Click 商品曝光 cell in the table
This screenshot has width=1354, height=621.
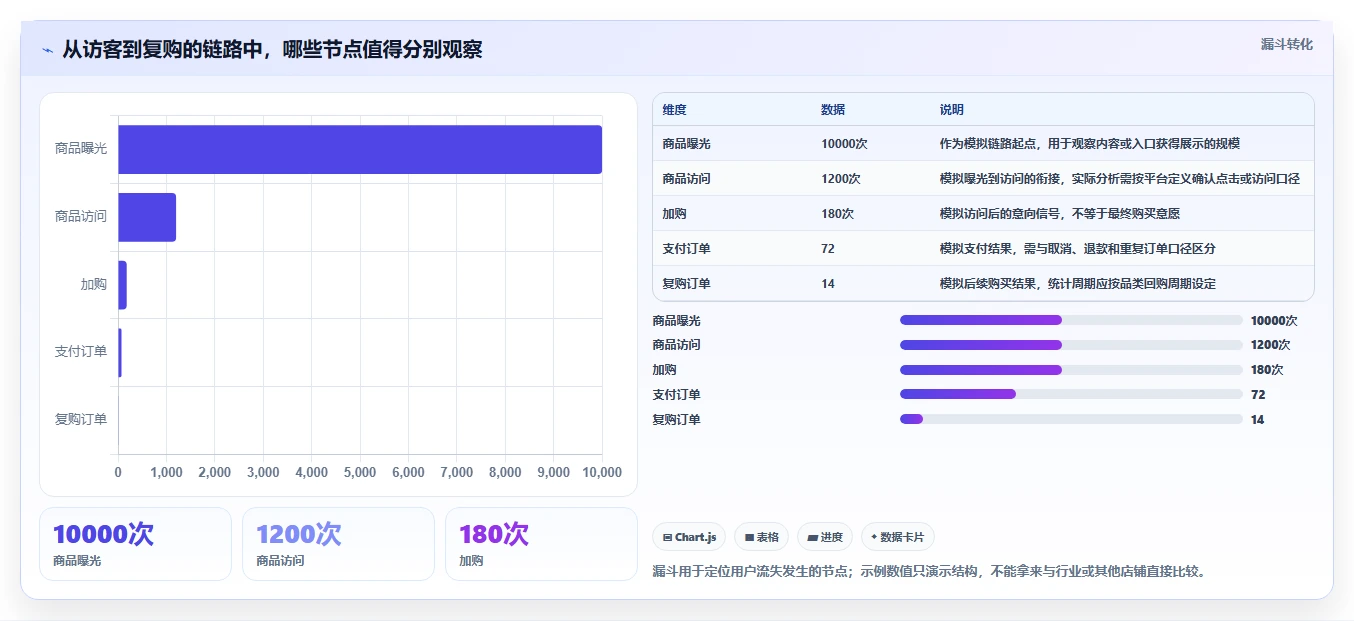point(686,144)
